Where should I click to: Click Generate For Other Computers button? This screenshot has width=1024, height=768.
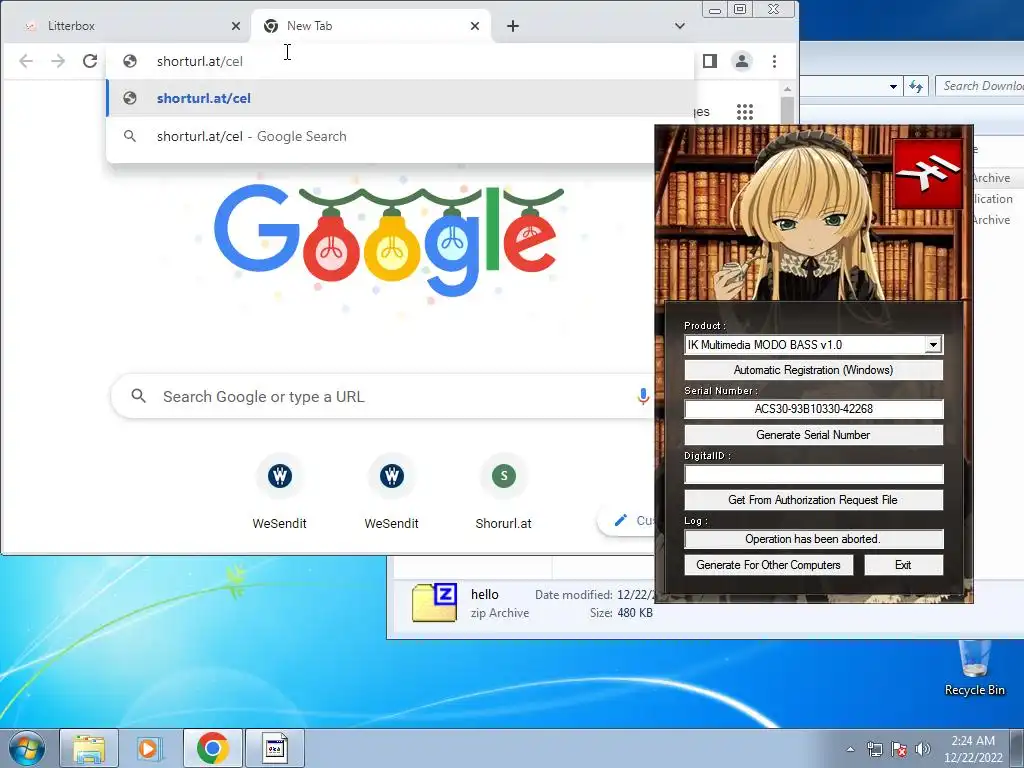[768, 565]
